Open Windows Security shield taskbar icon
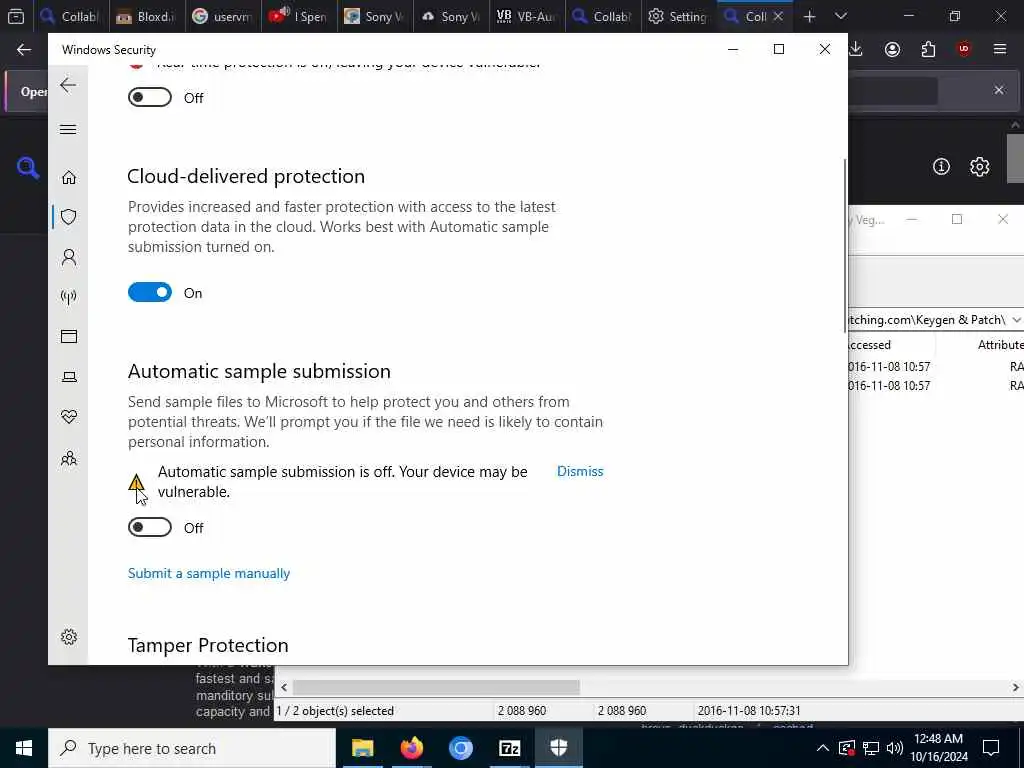The image size is (1024, 768). 558,748
